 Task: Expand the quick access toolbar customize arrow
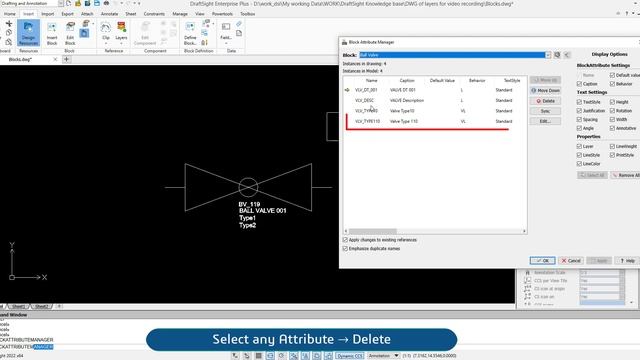139,3
